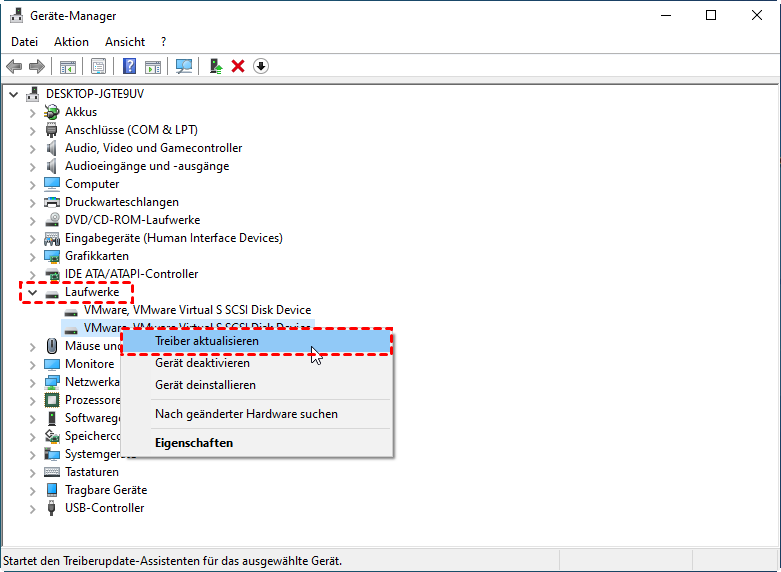
Task: Click the show/hide console tree icon
Action: tap(68, 66)
